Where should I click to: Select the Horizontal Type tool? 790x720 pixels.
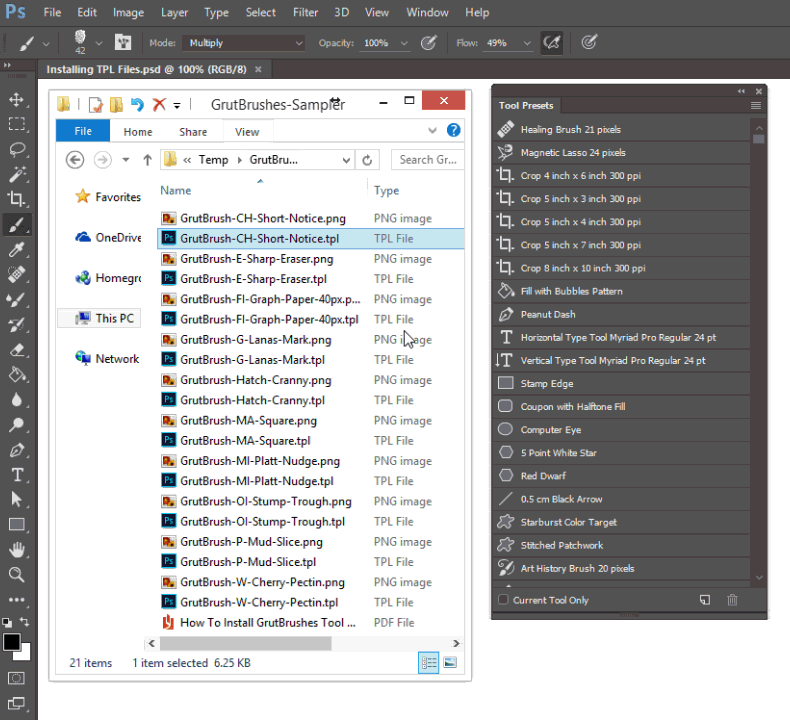pos(16,474)
